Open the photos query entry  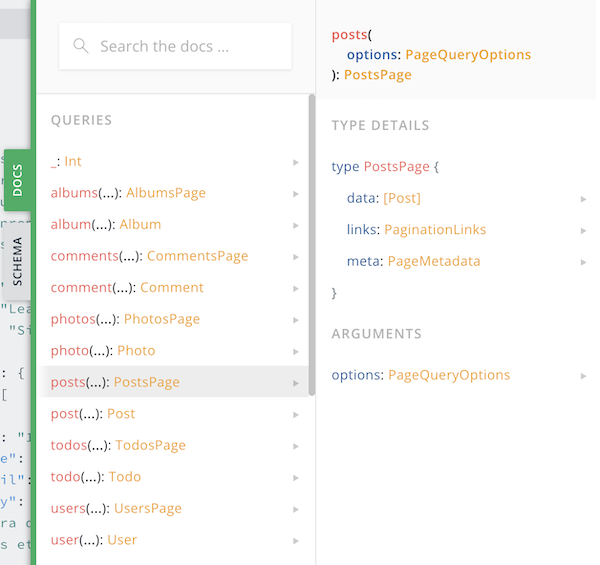click(125, 319)
